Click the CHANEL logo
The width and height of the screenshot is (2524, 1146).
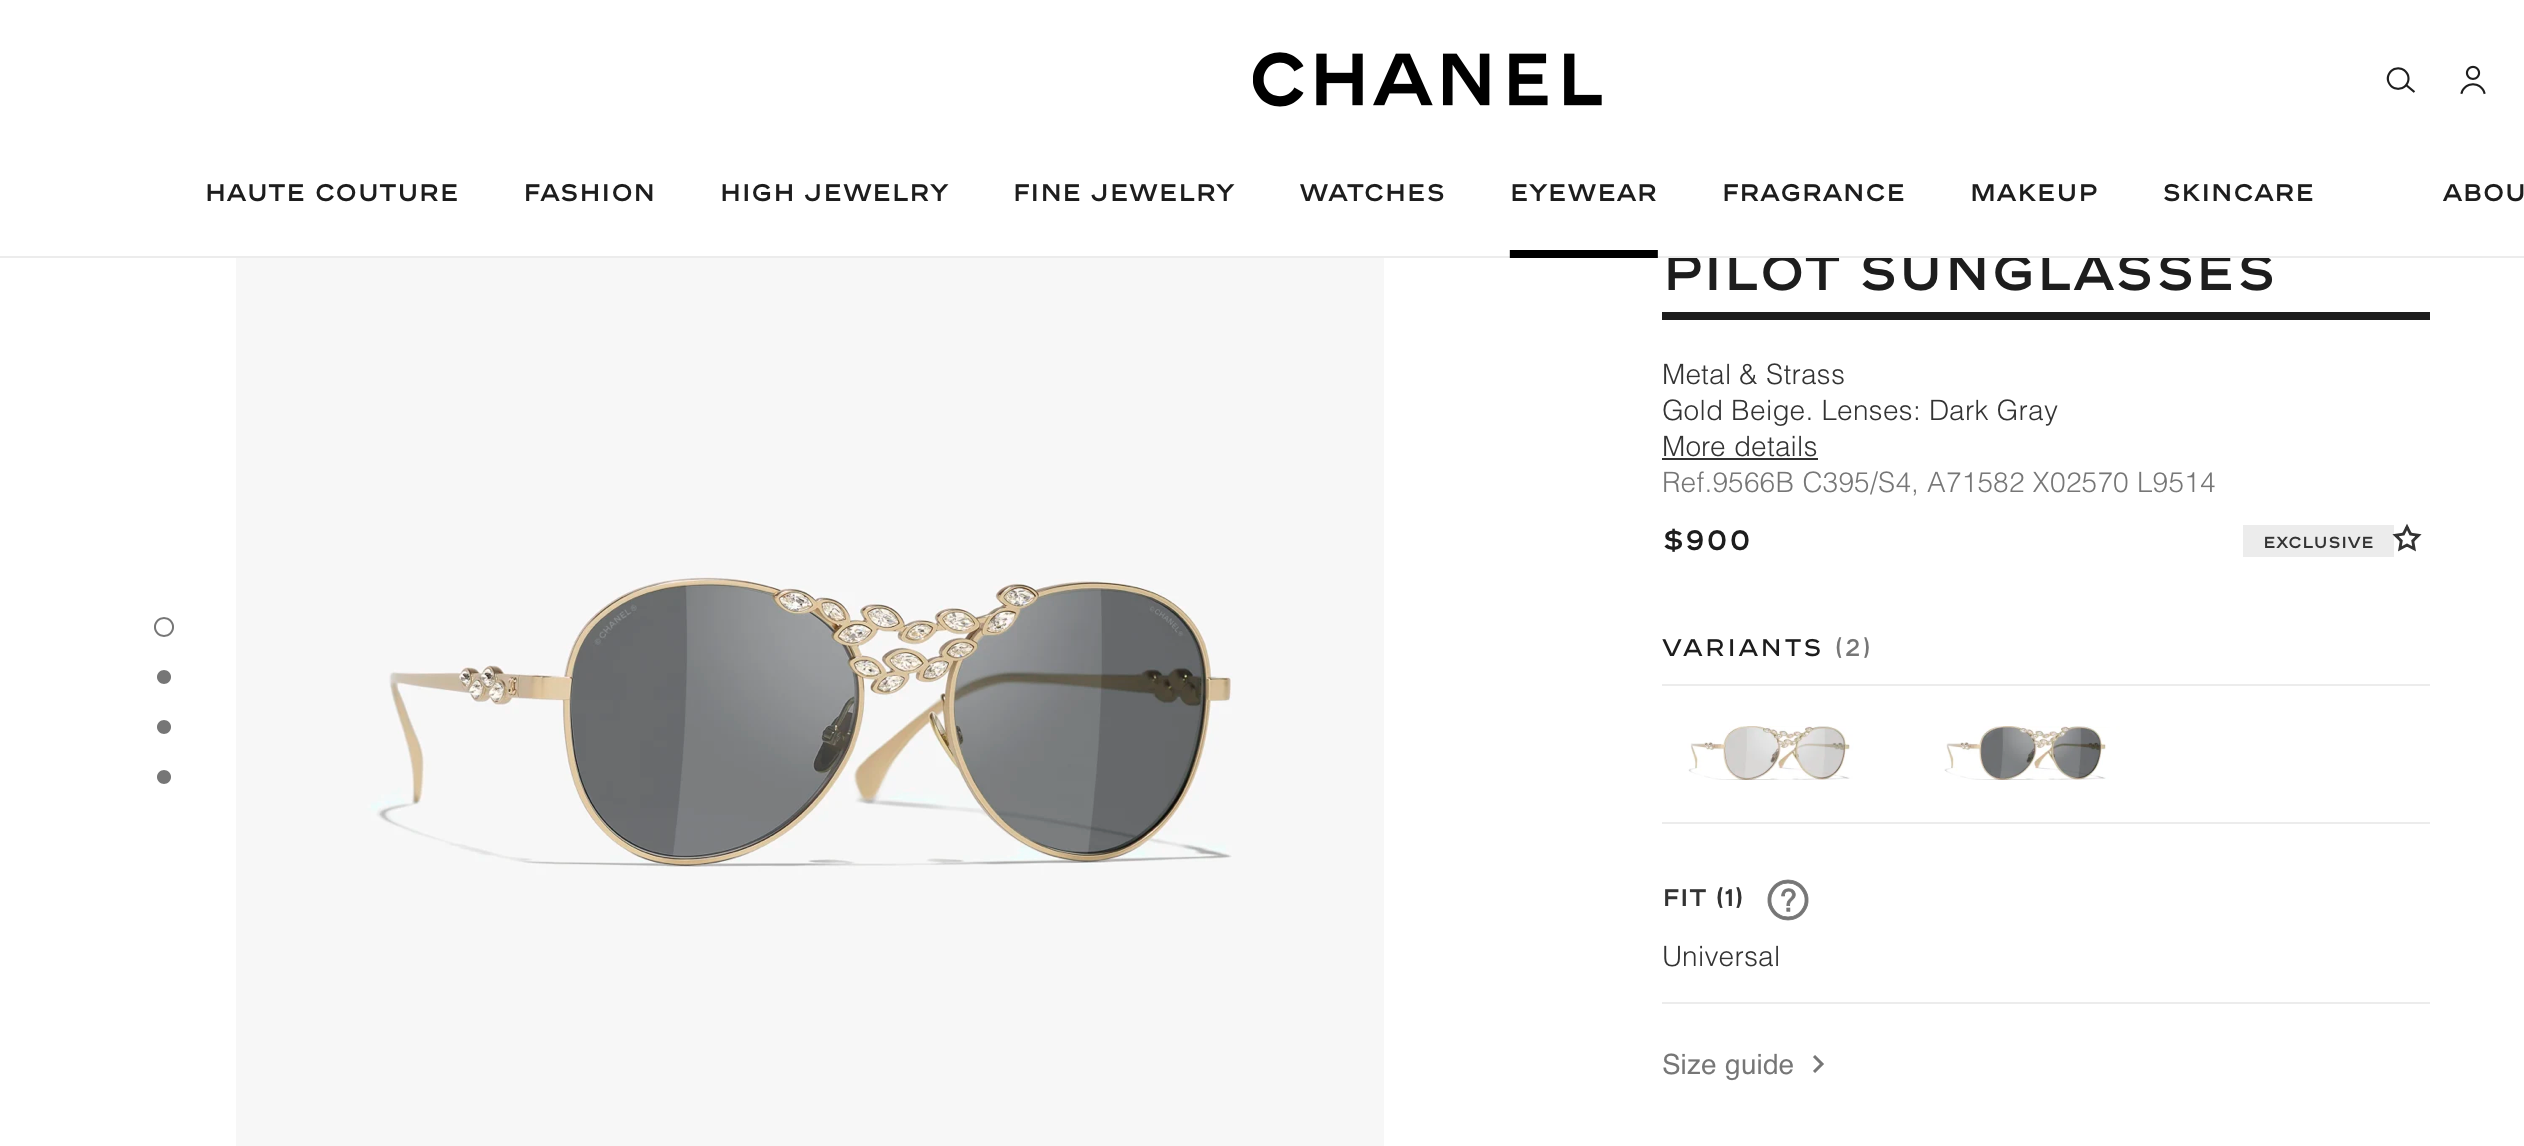point(1428,80)
